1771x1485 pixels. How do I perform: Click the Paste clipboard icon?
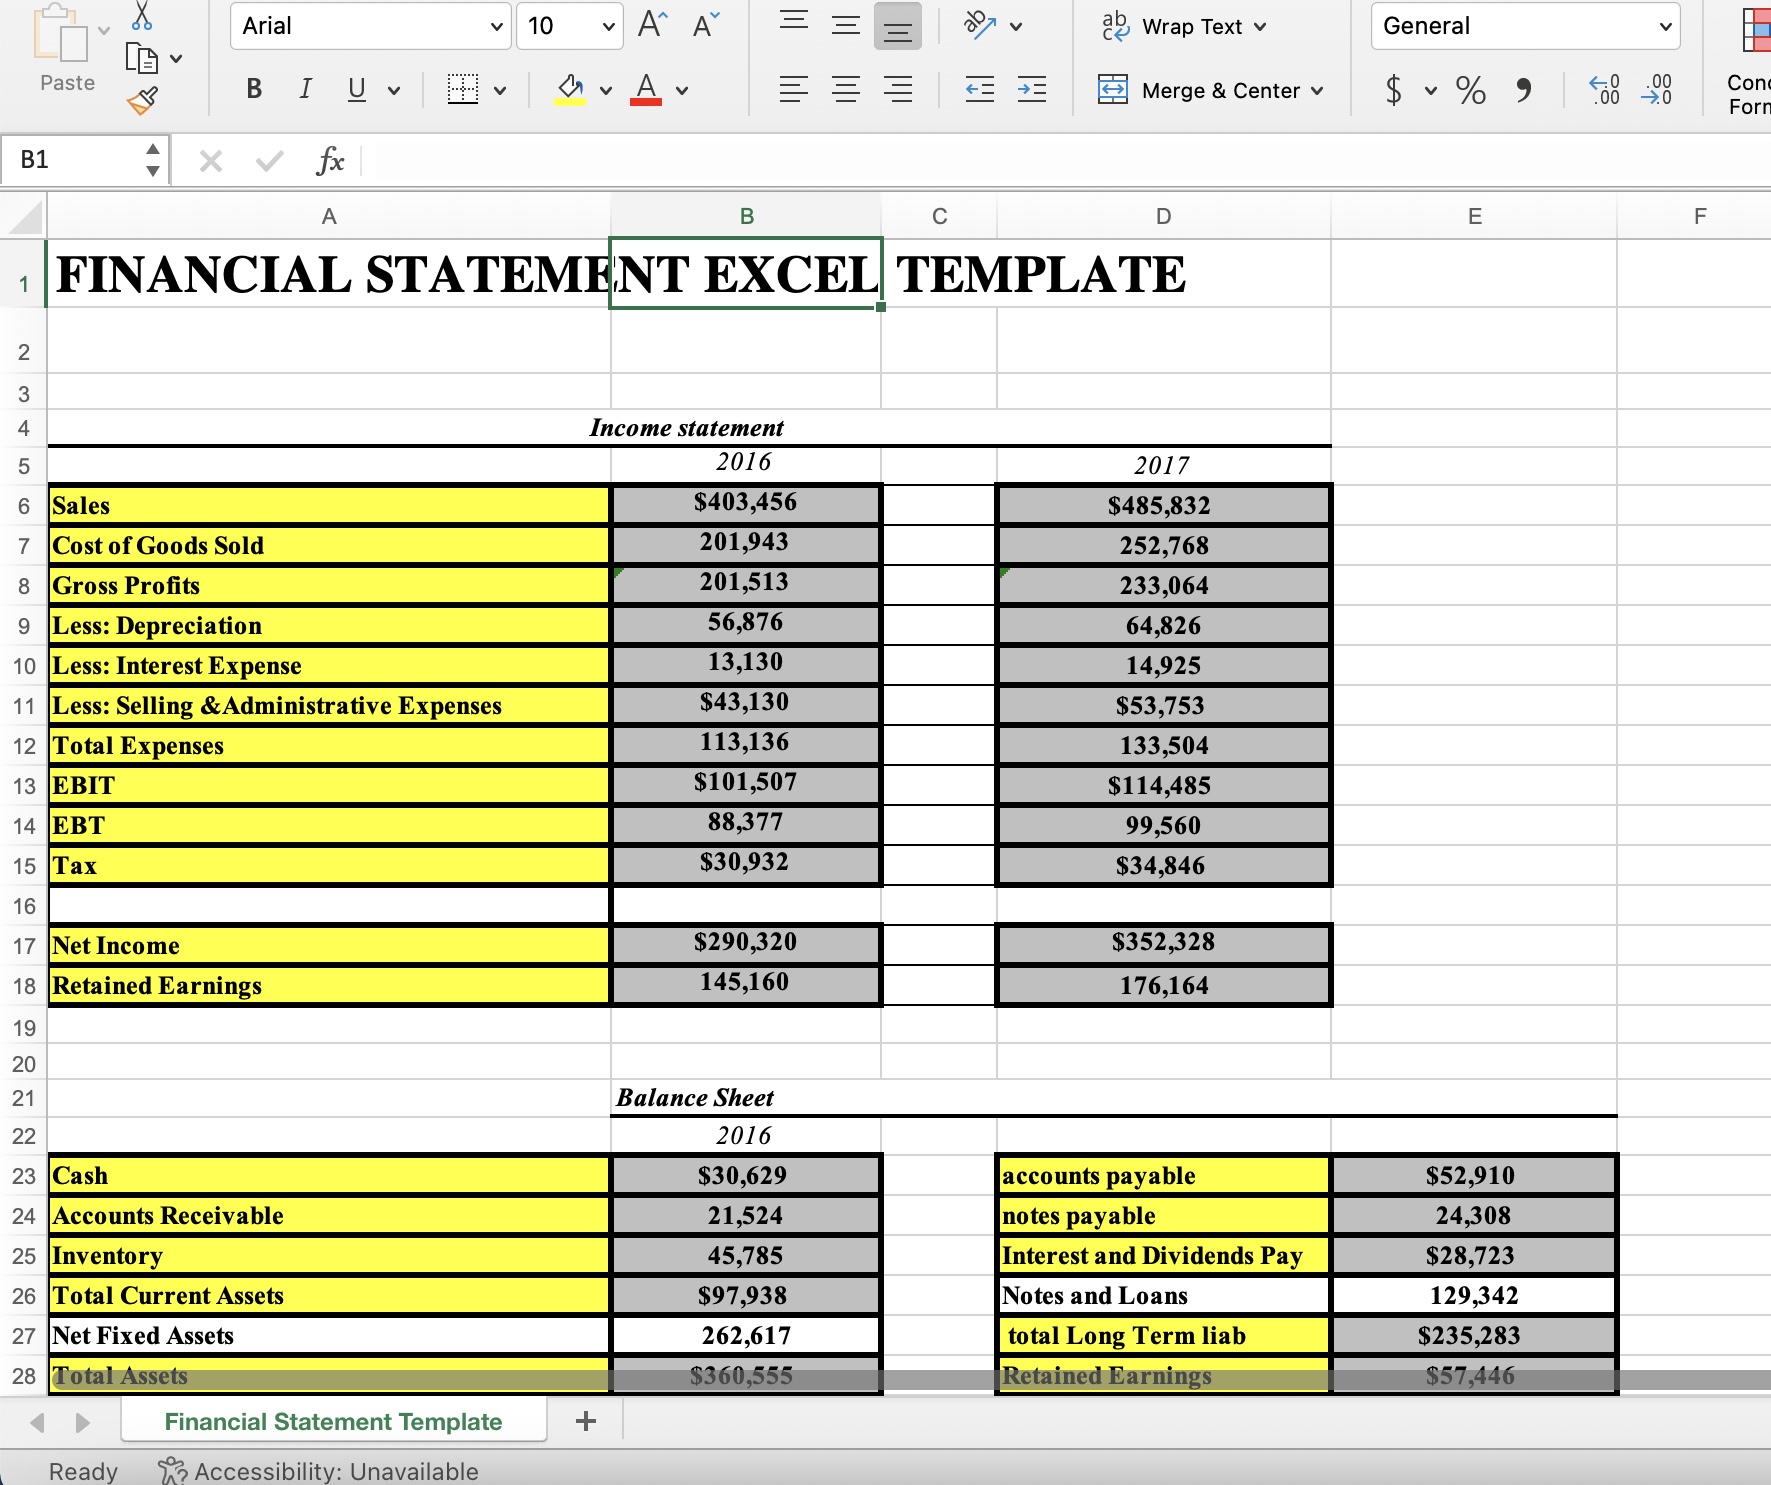60,34
